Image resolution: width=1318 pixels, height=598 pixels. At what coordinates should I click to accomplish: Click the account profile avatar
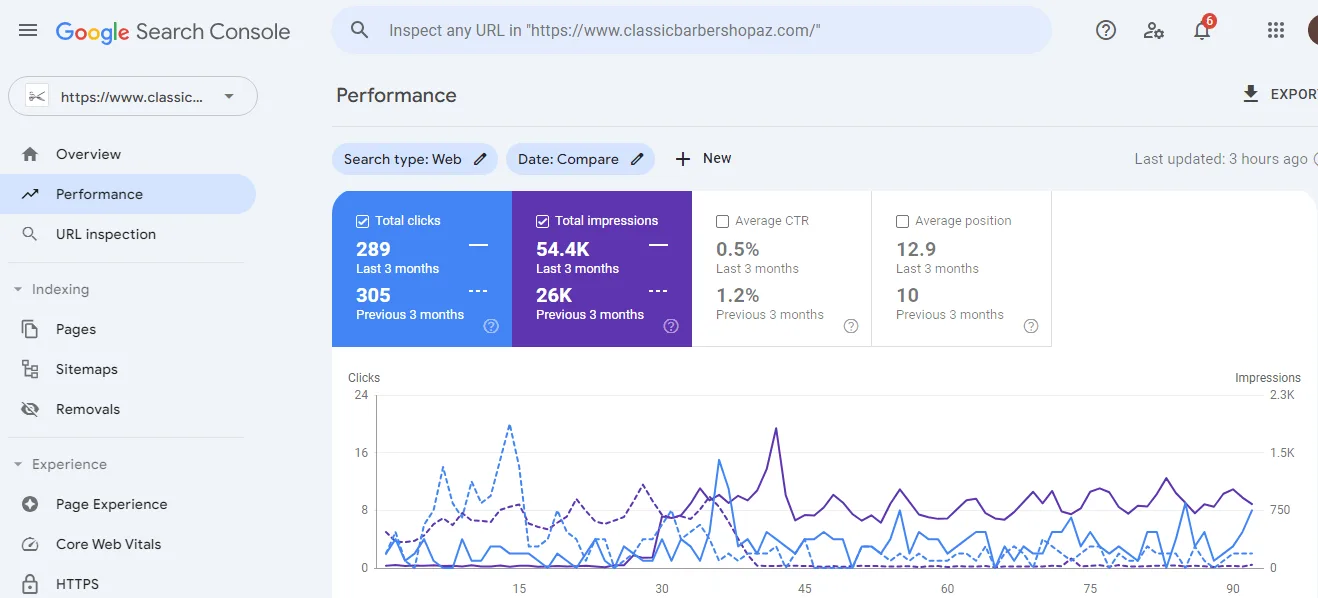[x=1313, y=30]
